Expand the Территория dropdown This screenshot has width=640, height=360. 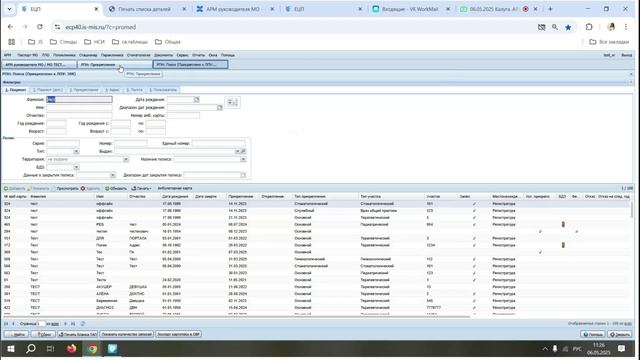(126, 159)
